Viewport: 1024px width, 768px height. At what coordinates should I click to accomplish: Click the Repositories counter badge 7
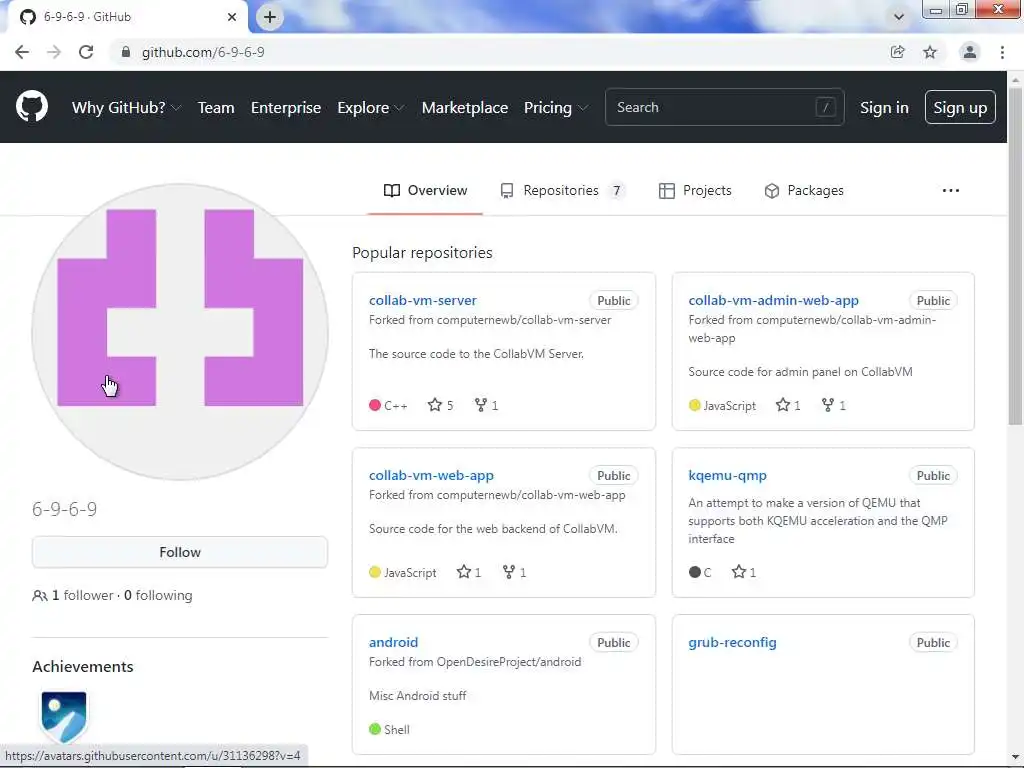[616, 191]
